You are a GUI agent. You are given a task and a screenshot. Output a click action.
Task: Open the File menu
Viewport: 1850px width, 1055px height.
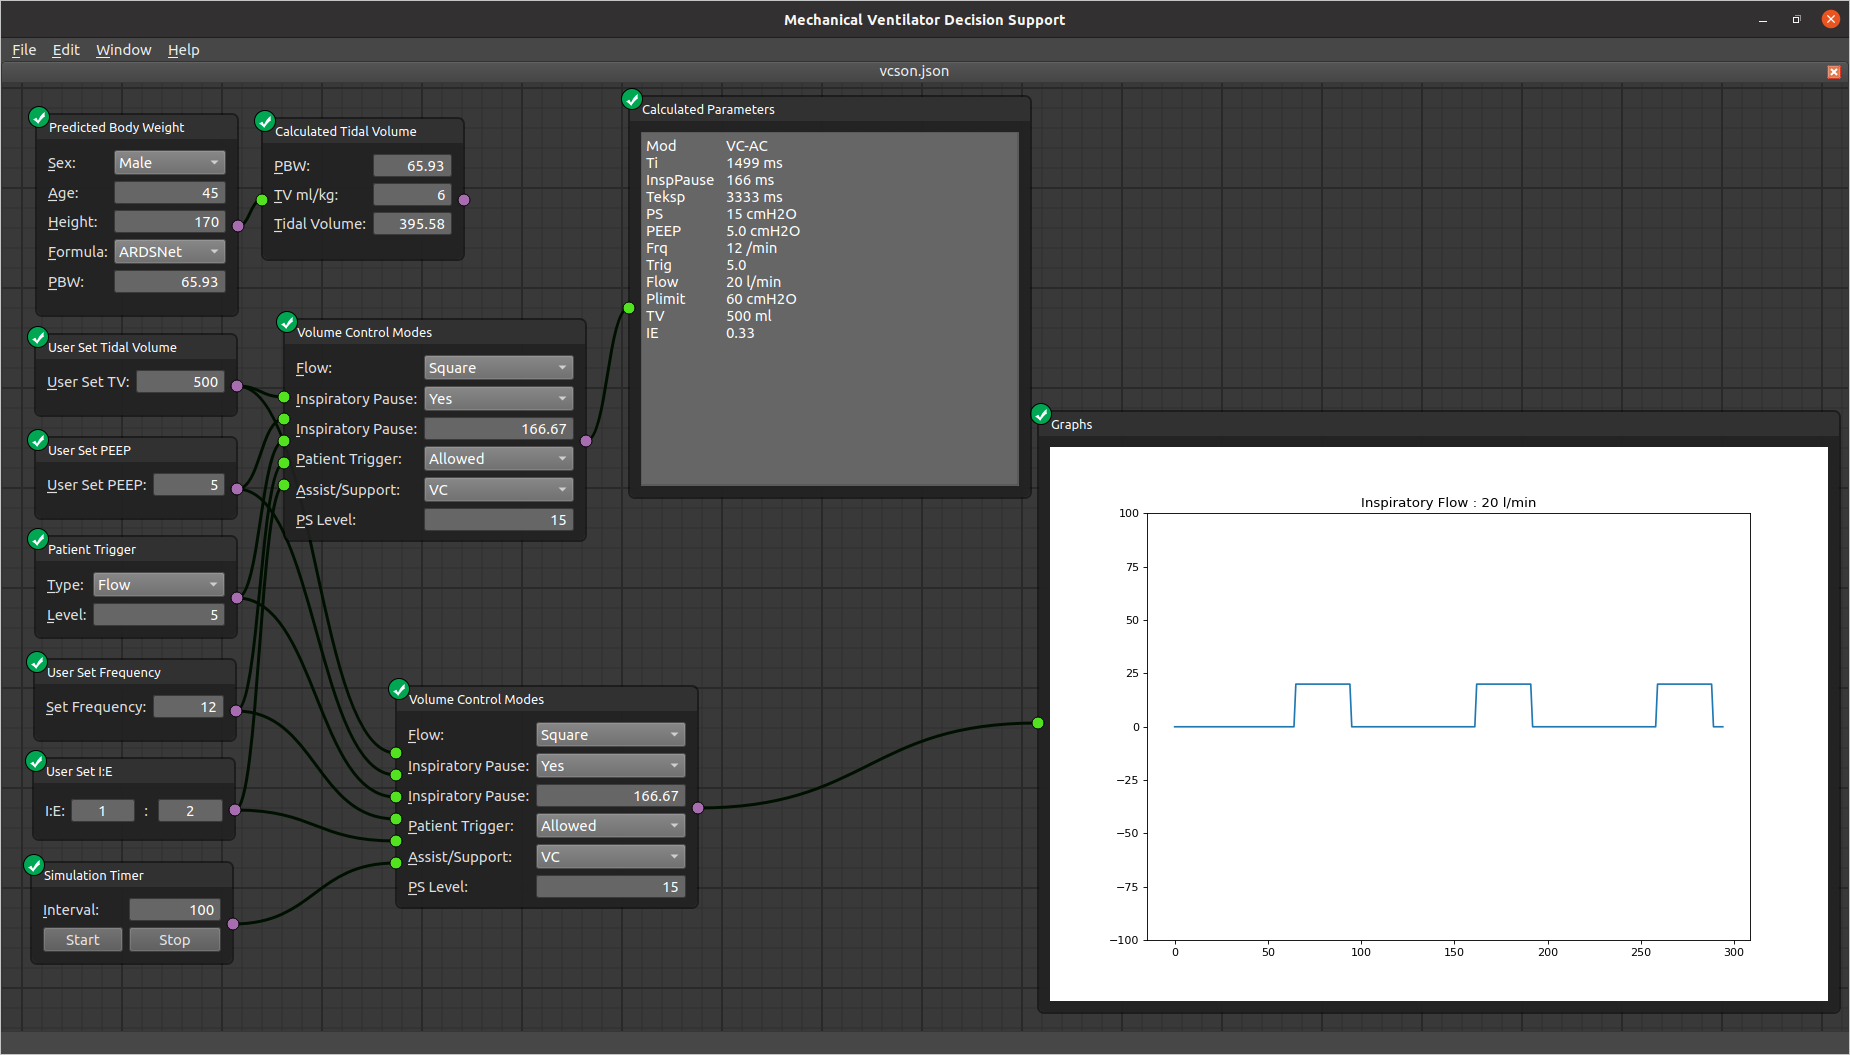(24, 50)
